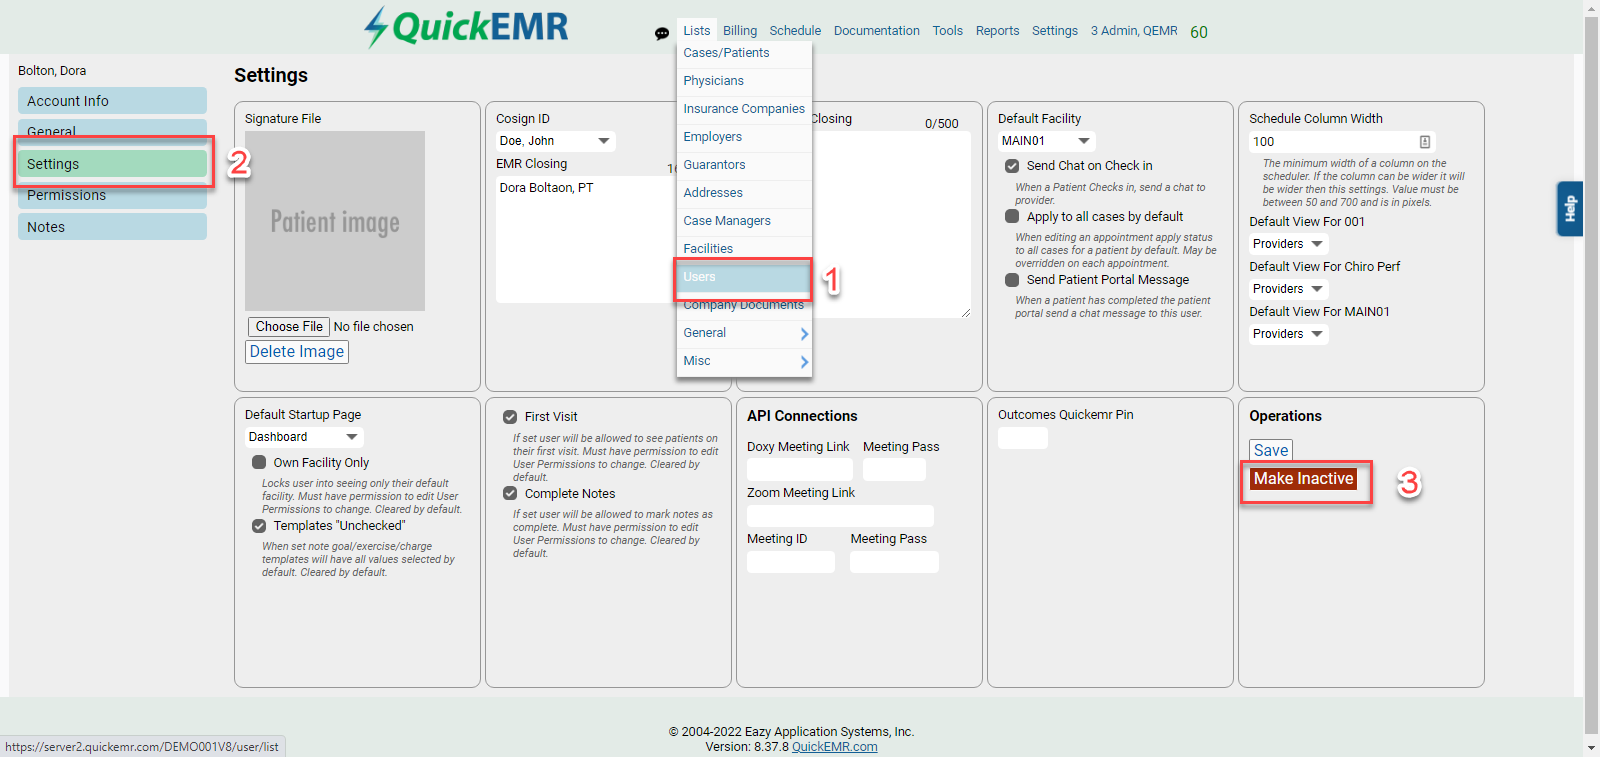
Task: Open Permissions sidebar tab
Action: pos(112,196)
